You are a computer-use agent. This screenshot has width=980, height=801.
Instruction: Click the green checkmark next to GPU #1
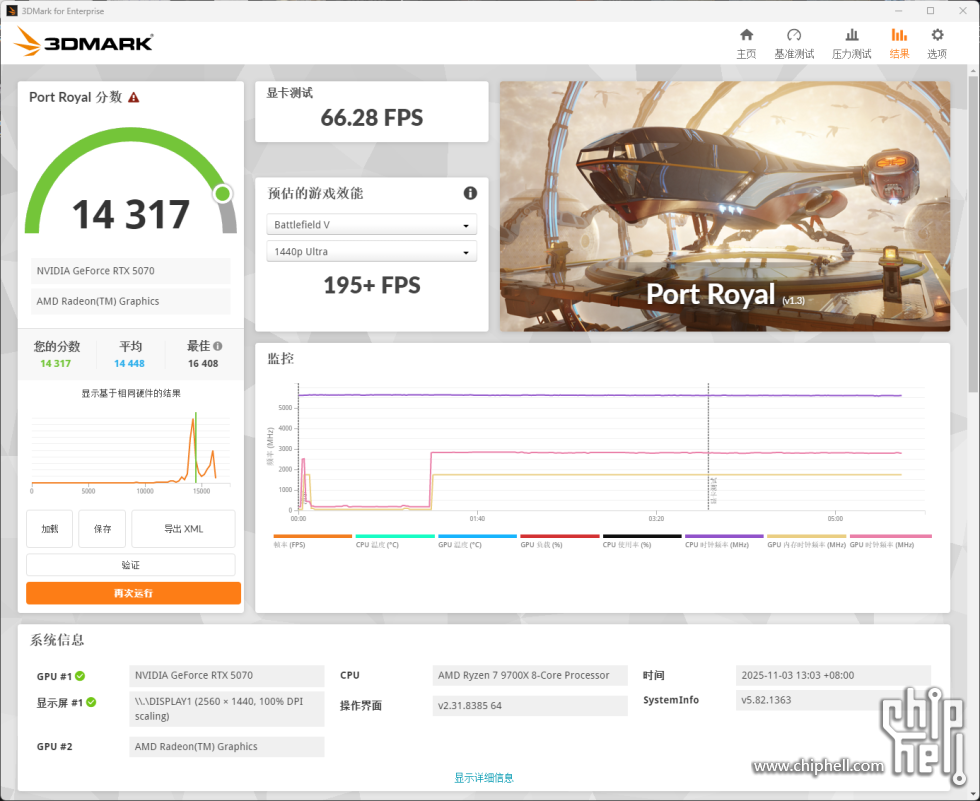pos(80,676)
